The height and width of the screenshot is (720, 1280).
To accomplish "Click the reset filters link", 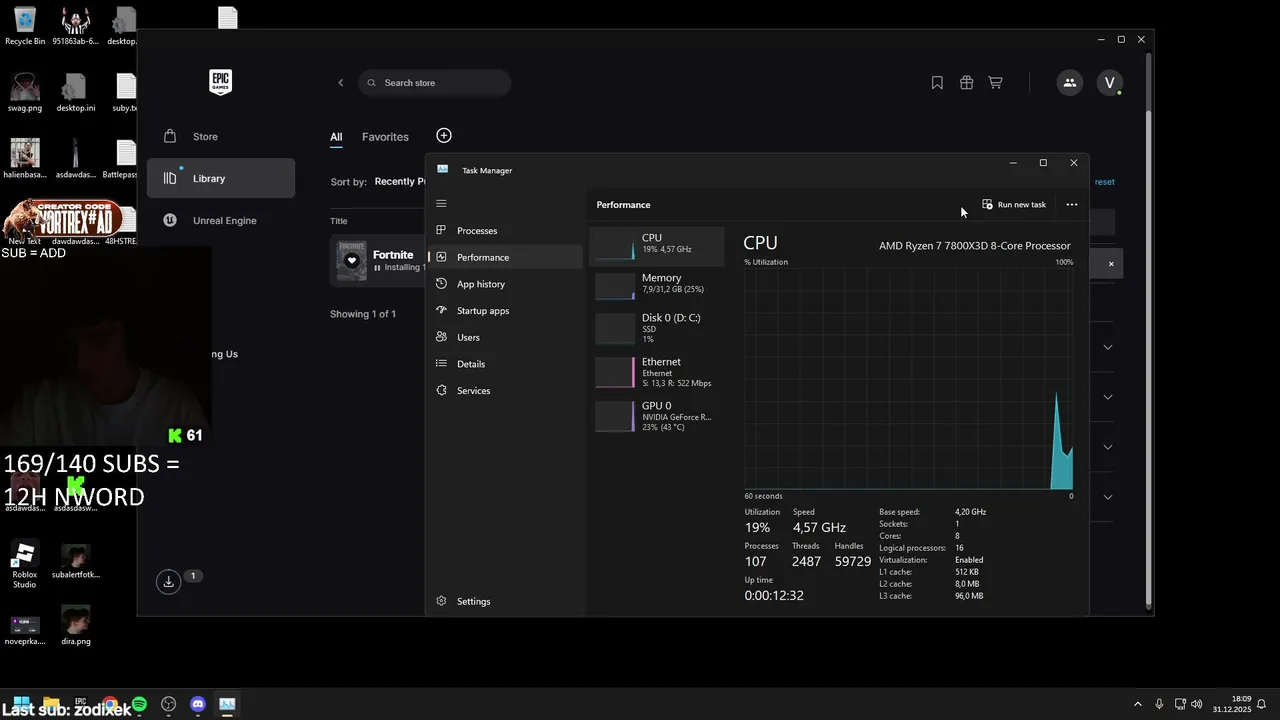I will tap(1104, 182).
